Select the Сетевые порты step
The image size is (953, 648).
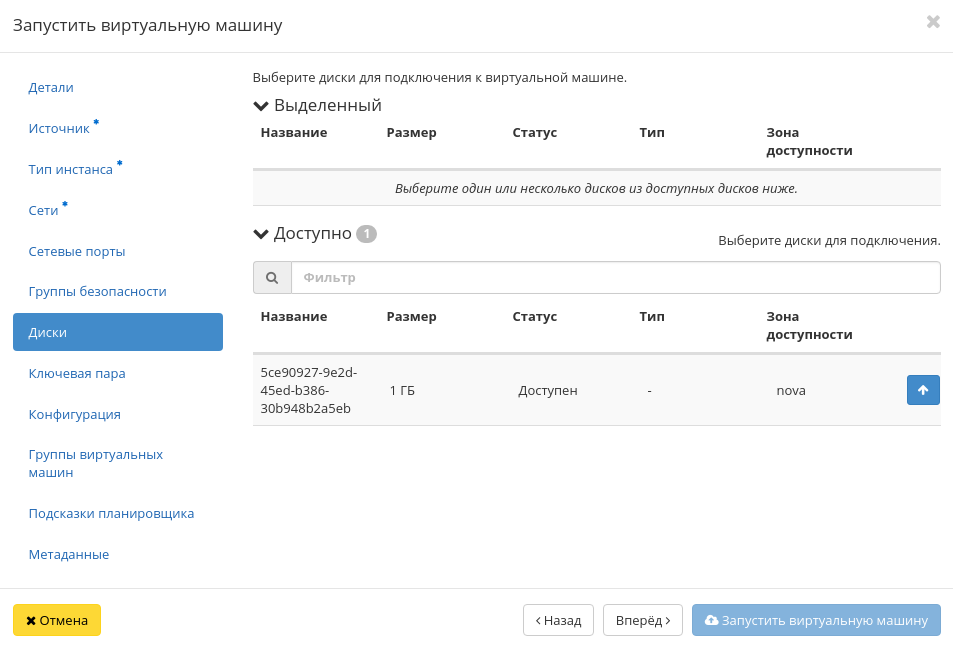tap(77, 251)
